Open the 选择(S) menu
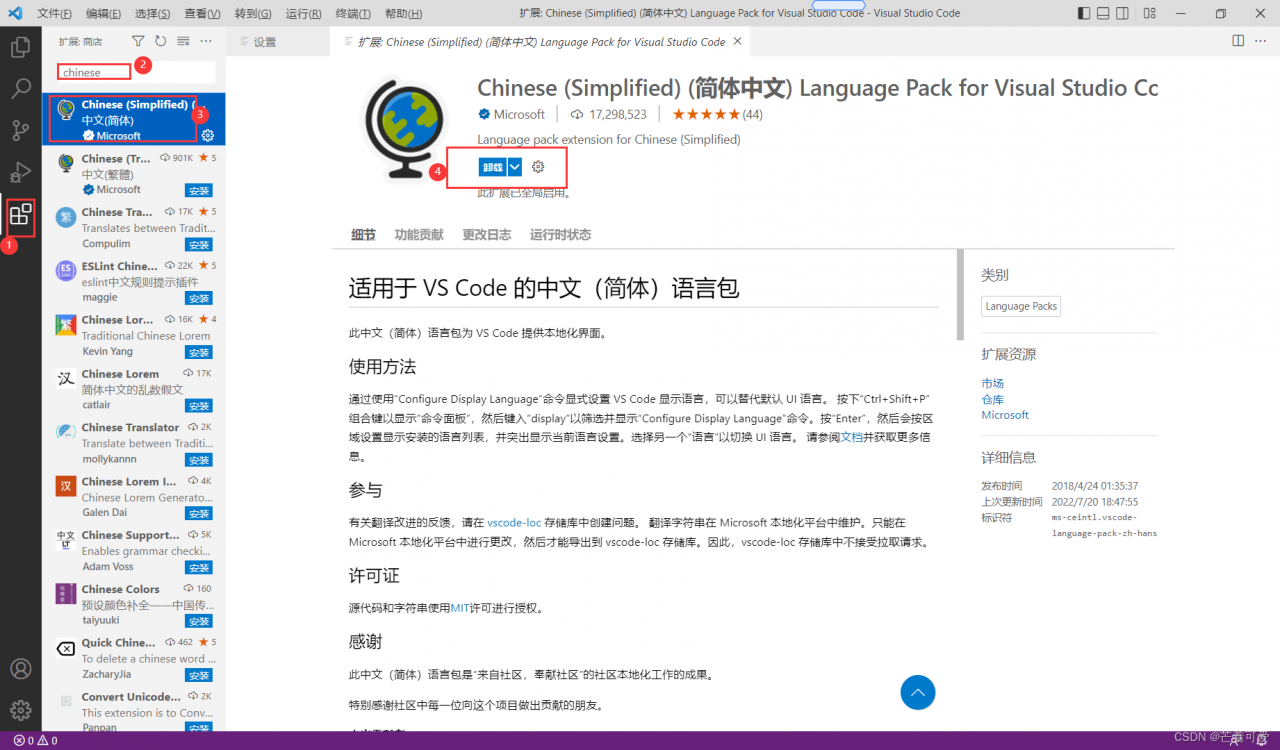The width and height of the screenshot is (1280, 750). pos(153,14)
